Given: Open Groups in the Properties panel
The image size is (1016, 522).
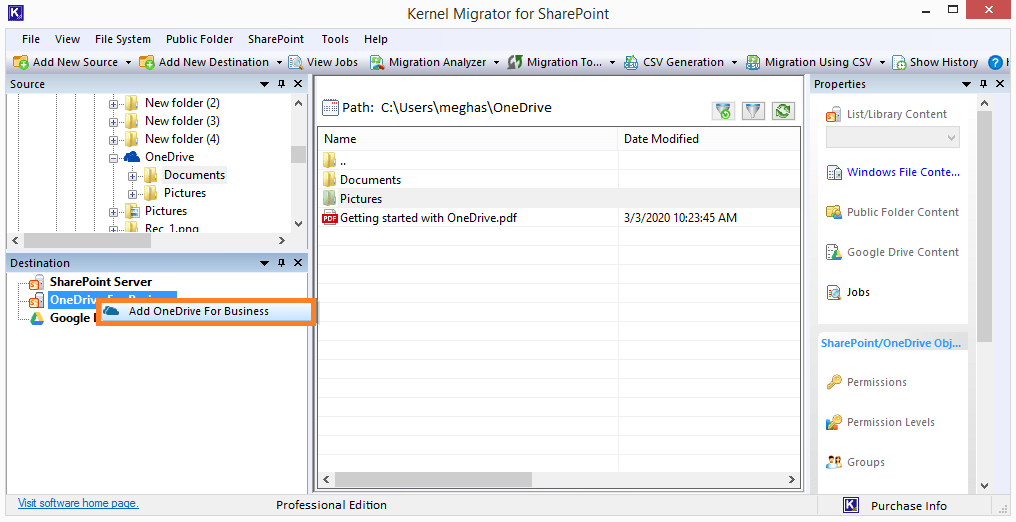Looking at the screenshot, I should pyautogui.click(x=865, y=462).
